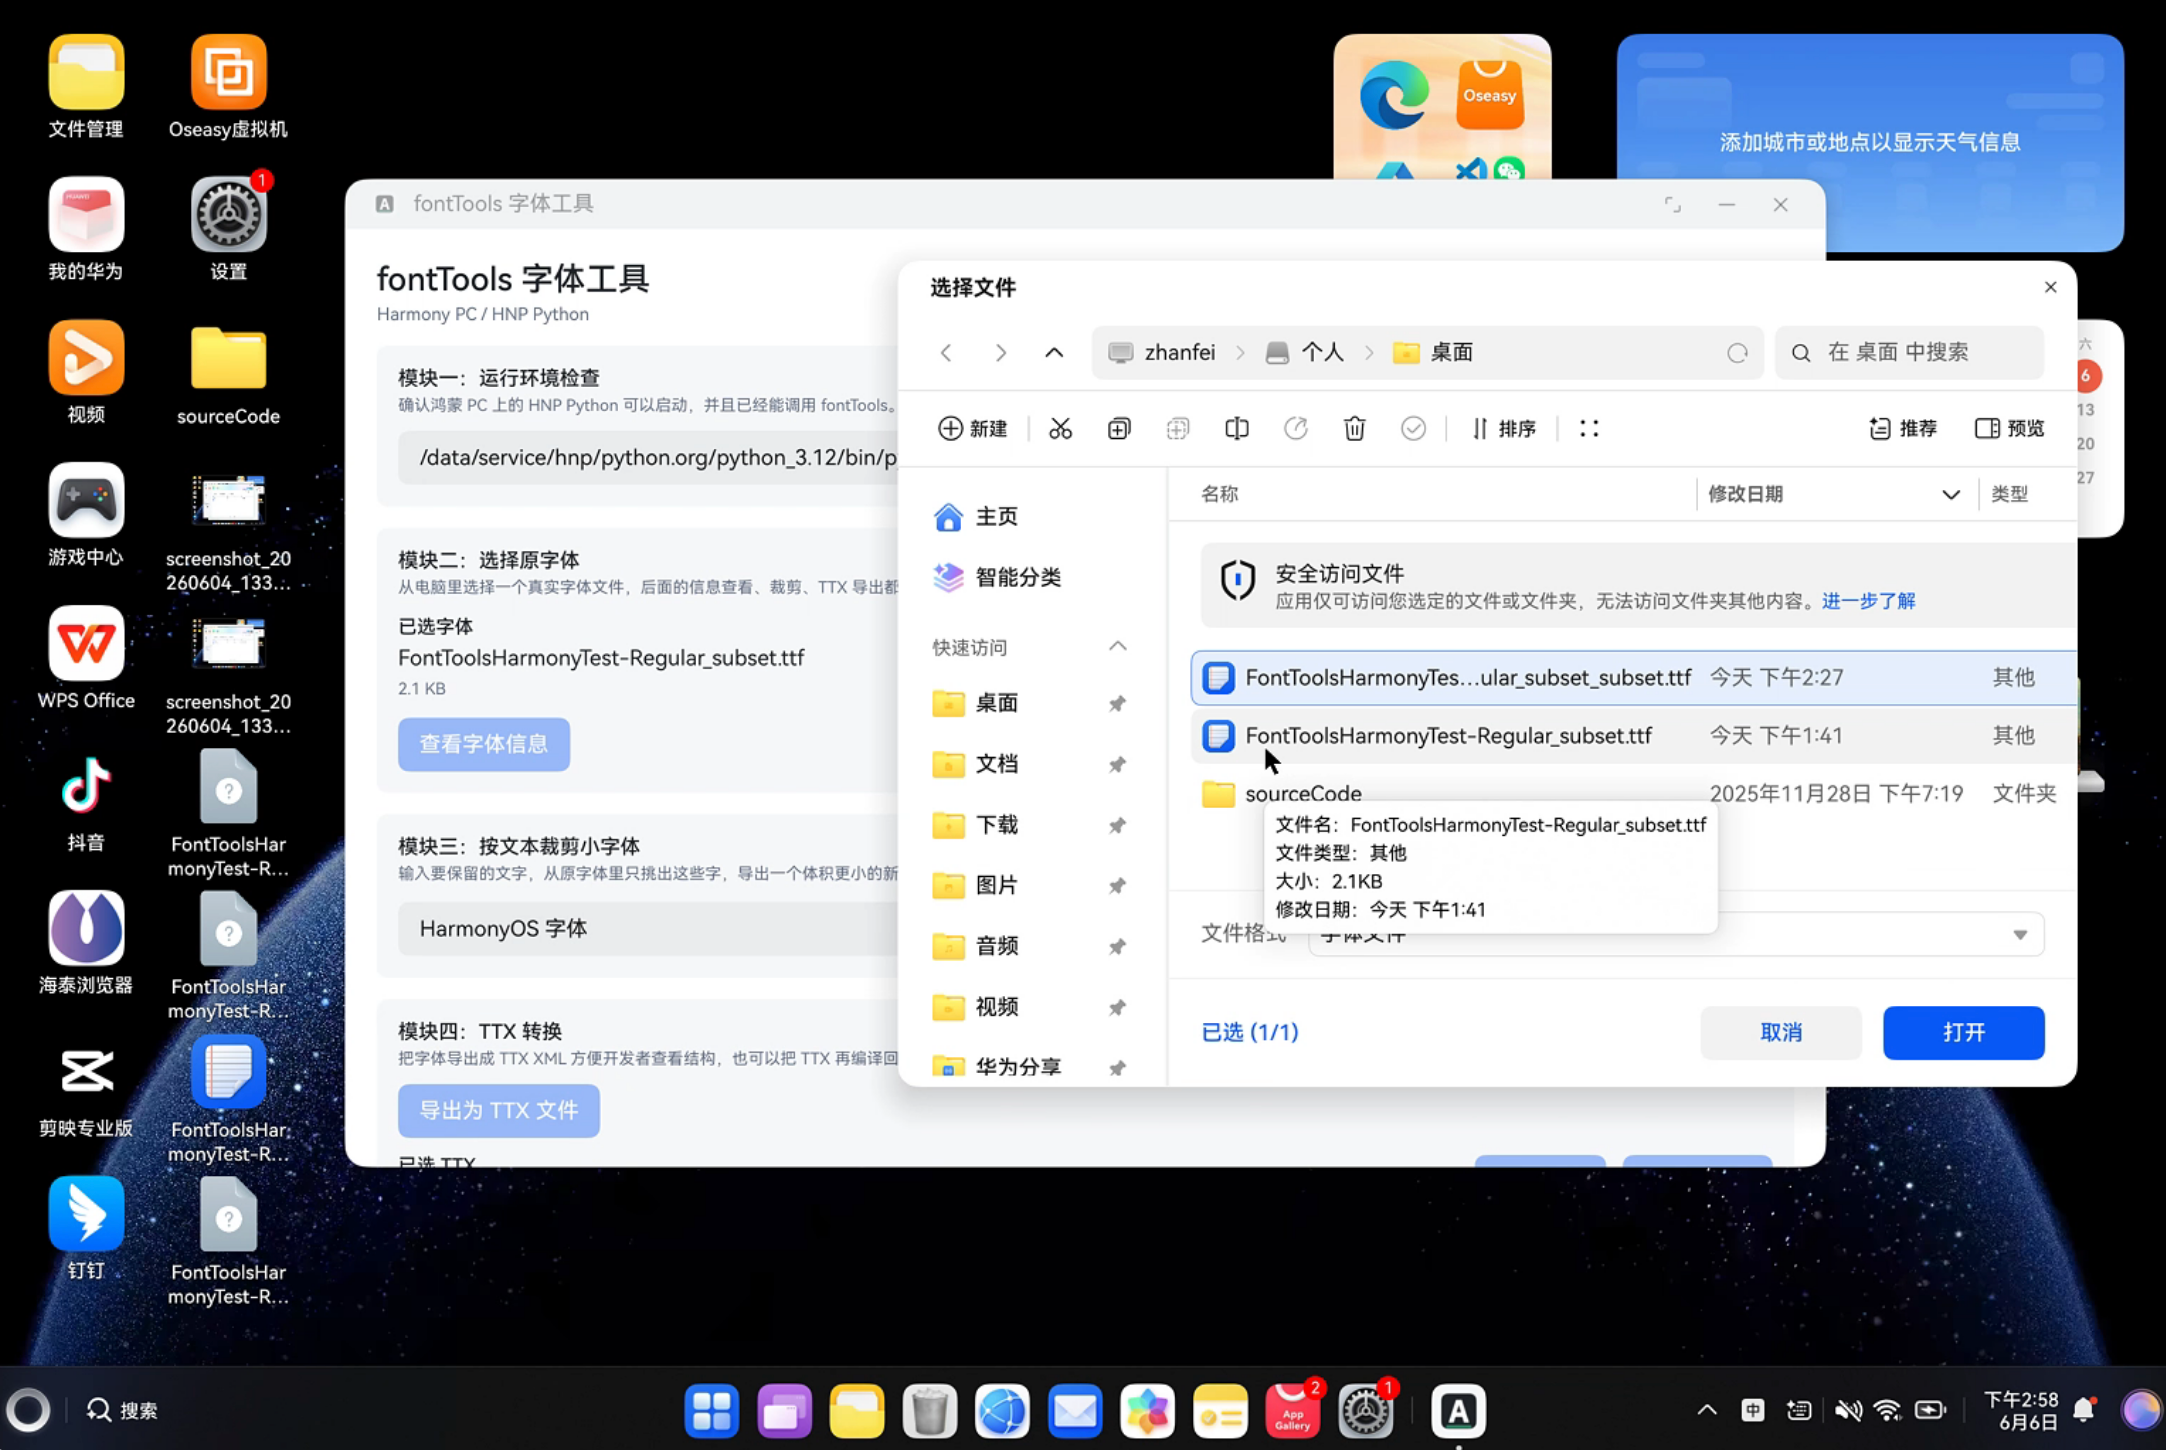Viewport: 2166px width, 1450px height.
Task: Click the copy icon in dialog toolbar
Action: 1119,429
